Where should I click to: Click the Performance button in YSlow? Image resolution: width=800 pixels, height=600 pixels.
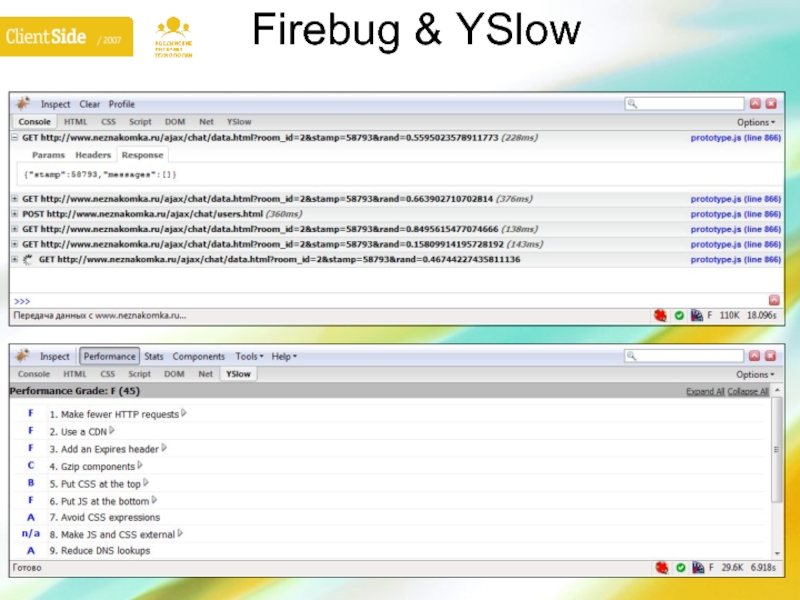pyautogui.click(x=109, y=356)
